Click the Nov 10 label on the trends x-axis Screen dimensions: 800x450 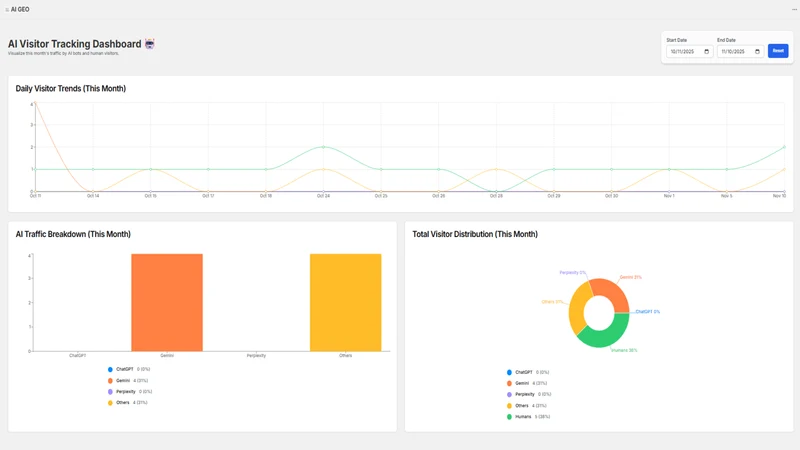779,196
